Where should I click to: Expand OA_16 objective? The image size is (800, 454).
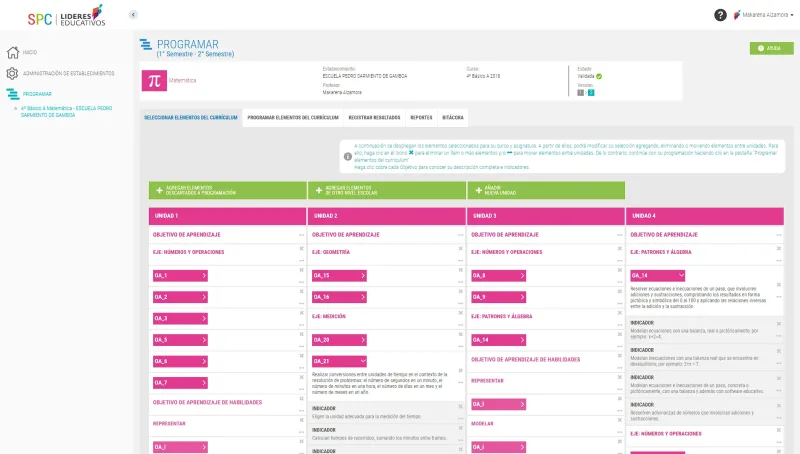(x=339, y=297)
